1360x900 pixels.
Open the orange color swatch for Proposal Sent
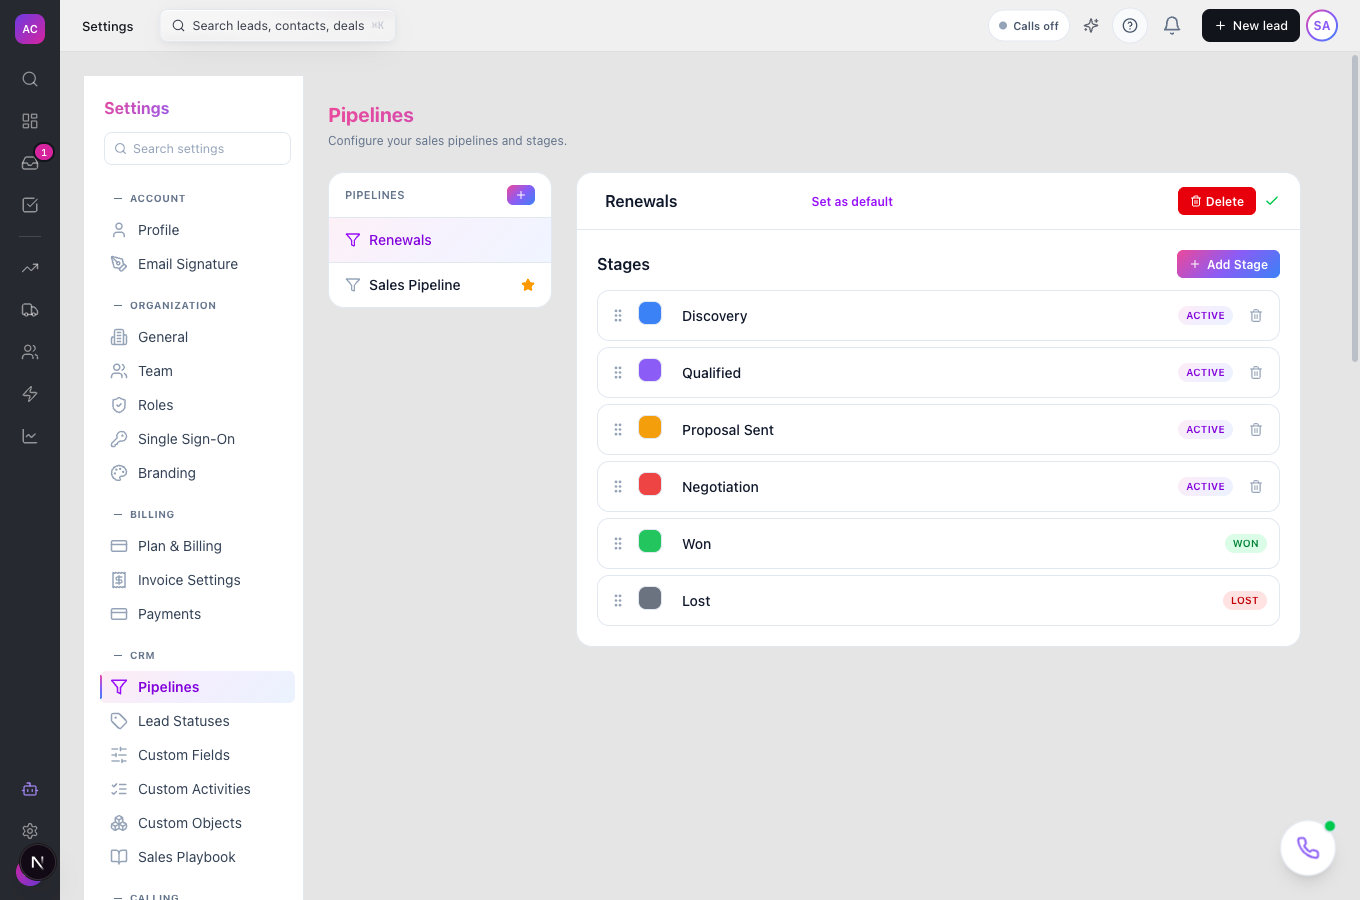[x=650, y=427]
